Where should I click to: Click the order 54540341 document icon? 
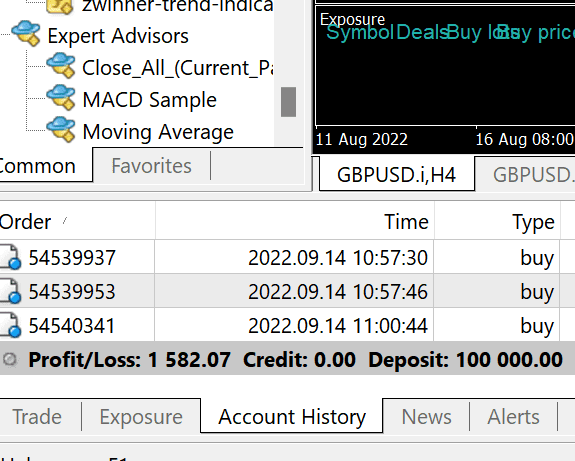tap(10, 325)
